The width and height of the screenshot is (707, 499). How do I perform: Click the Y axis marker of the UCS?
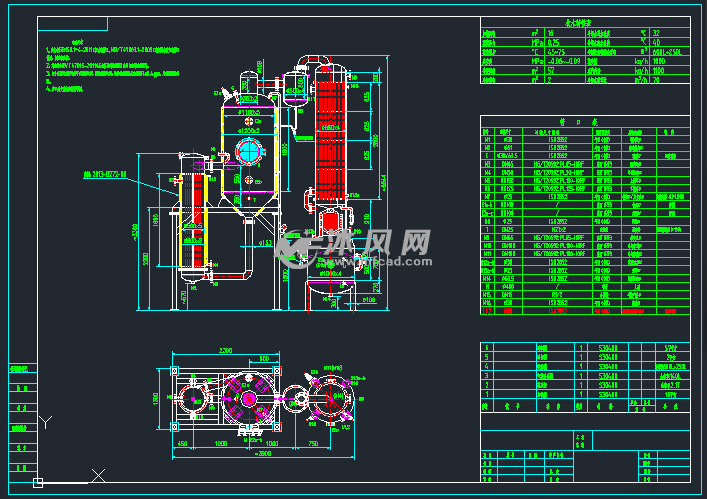(43, 422)
